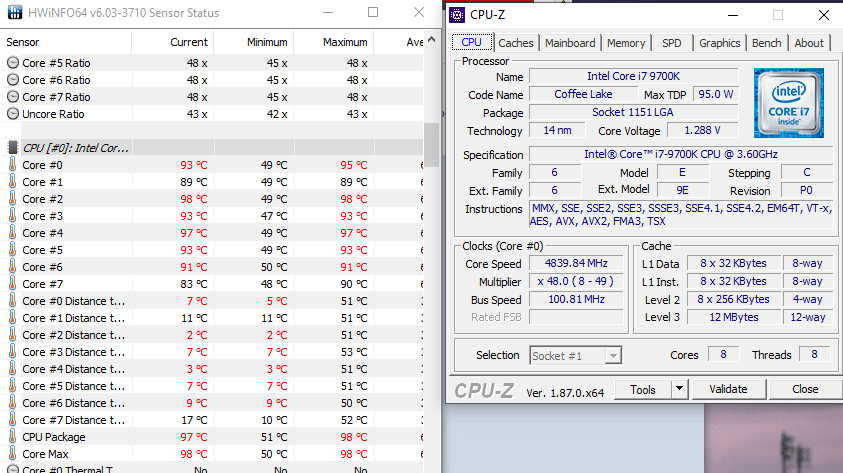Click the Validate button
Viewport: 843px width, 473px height.
tap(728, 389)
